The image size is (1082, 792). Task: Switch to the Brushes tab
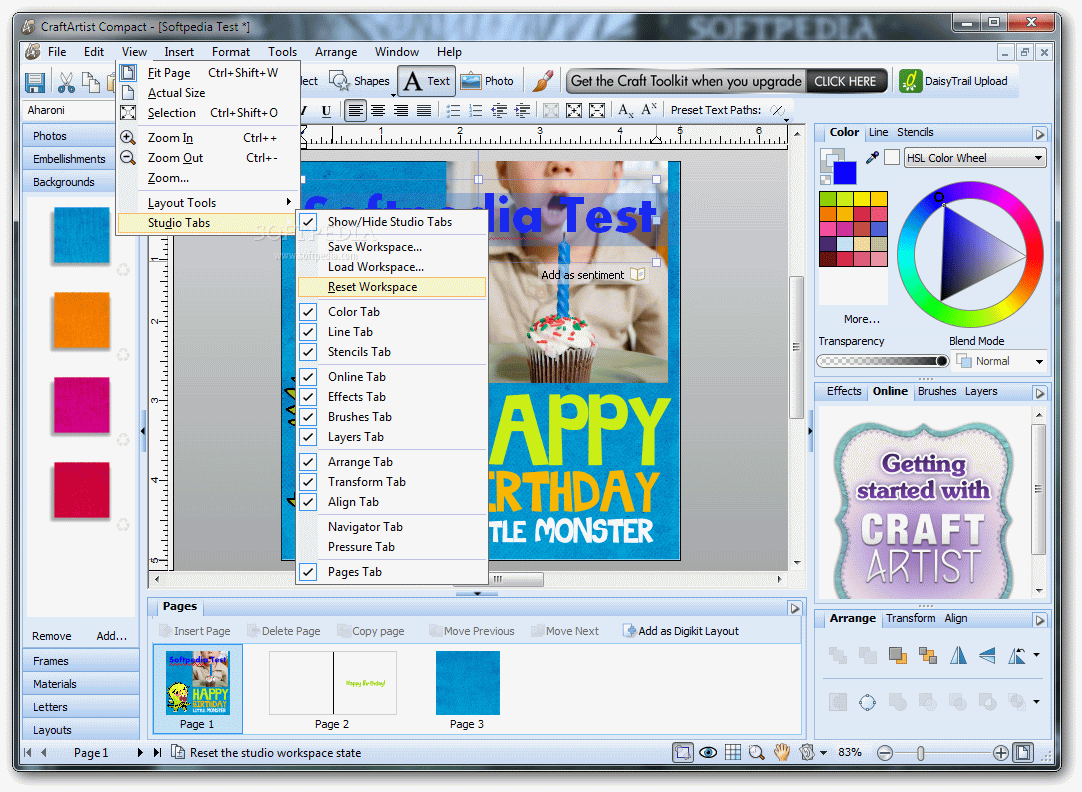(936, 391)
